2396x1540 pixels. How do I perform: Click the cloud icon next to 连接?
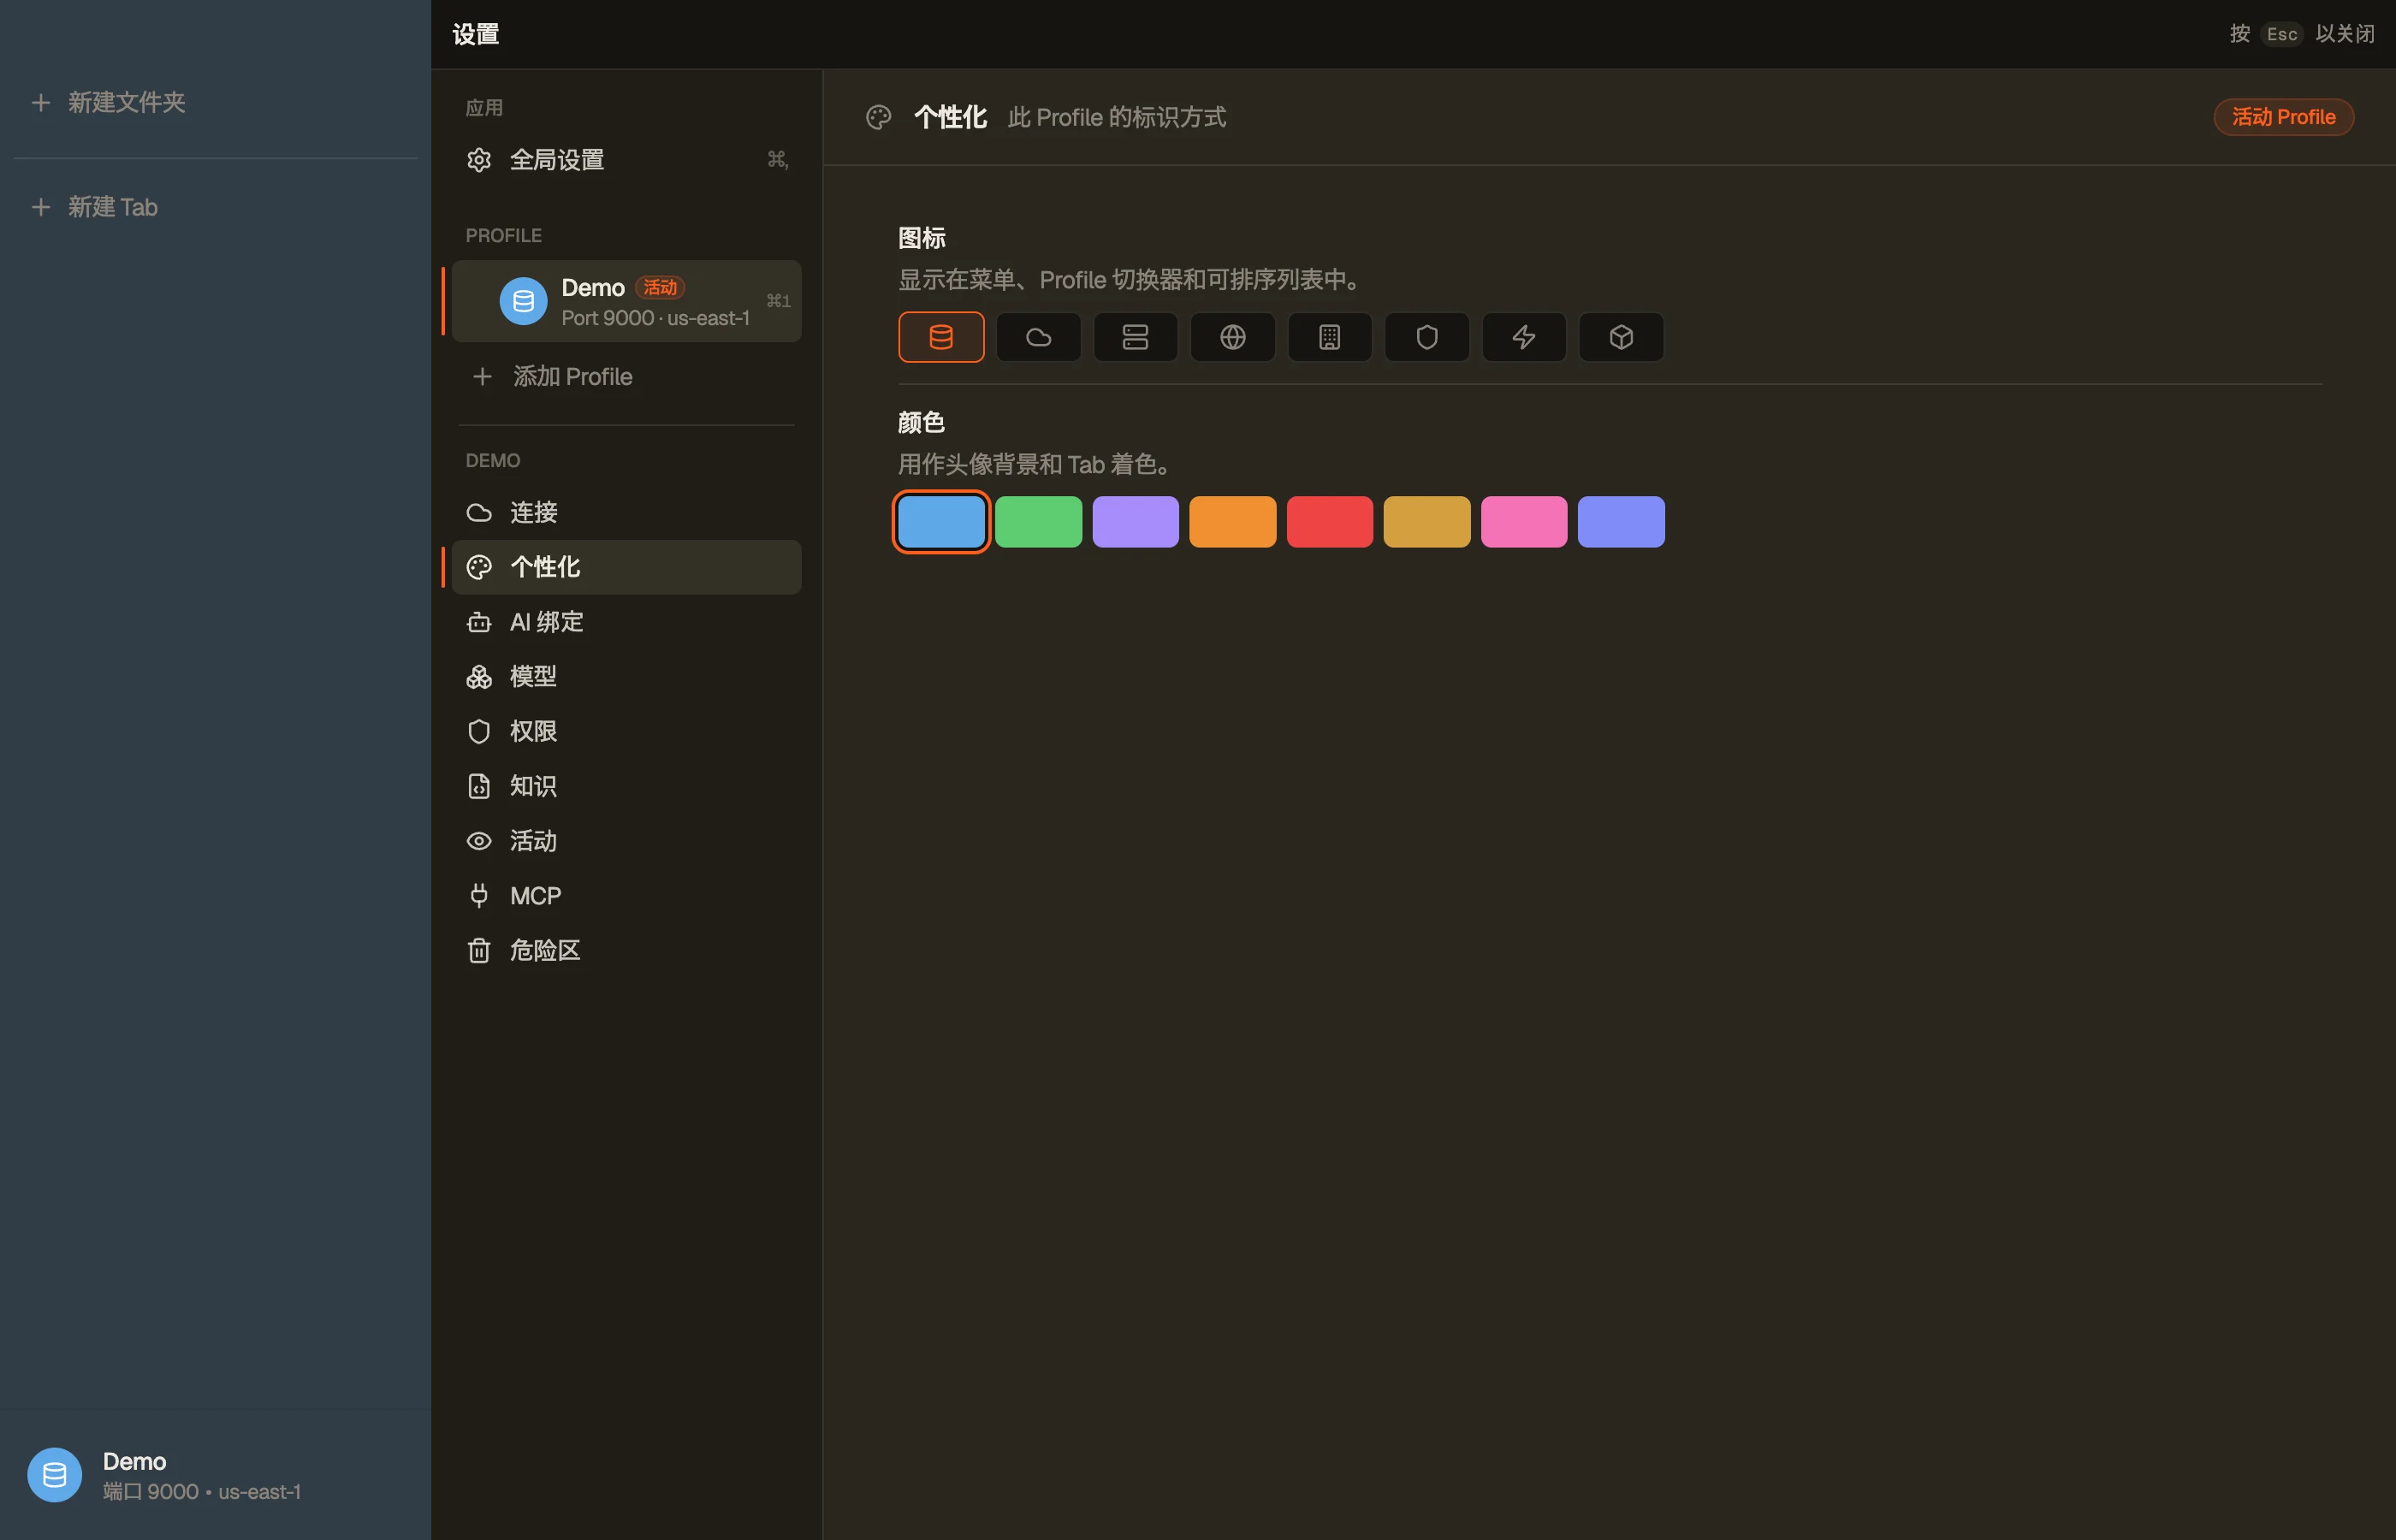click(x=479, y=512)
